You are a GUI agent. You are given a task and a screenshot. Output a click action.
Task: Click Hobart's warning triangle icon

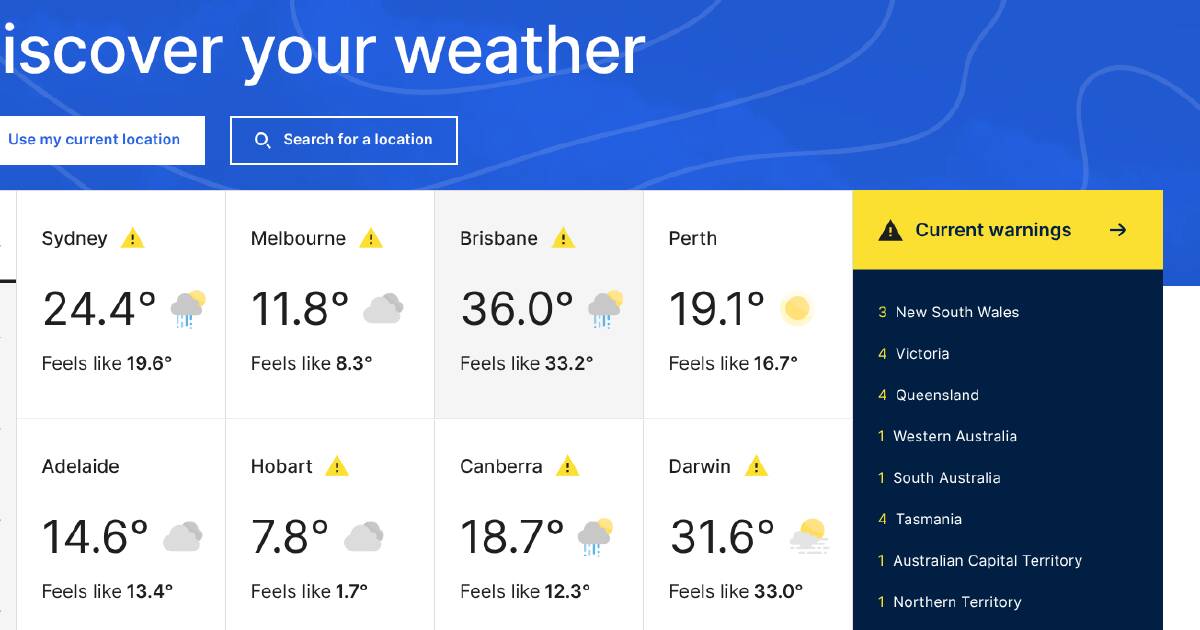point(337,467)
